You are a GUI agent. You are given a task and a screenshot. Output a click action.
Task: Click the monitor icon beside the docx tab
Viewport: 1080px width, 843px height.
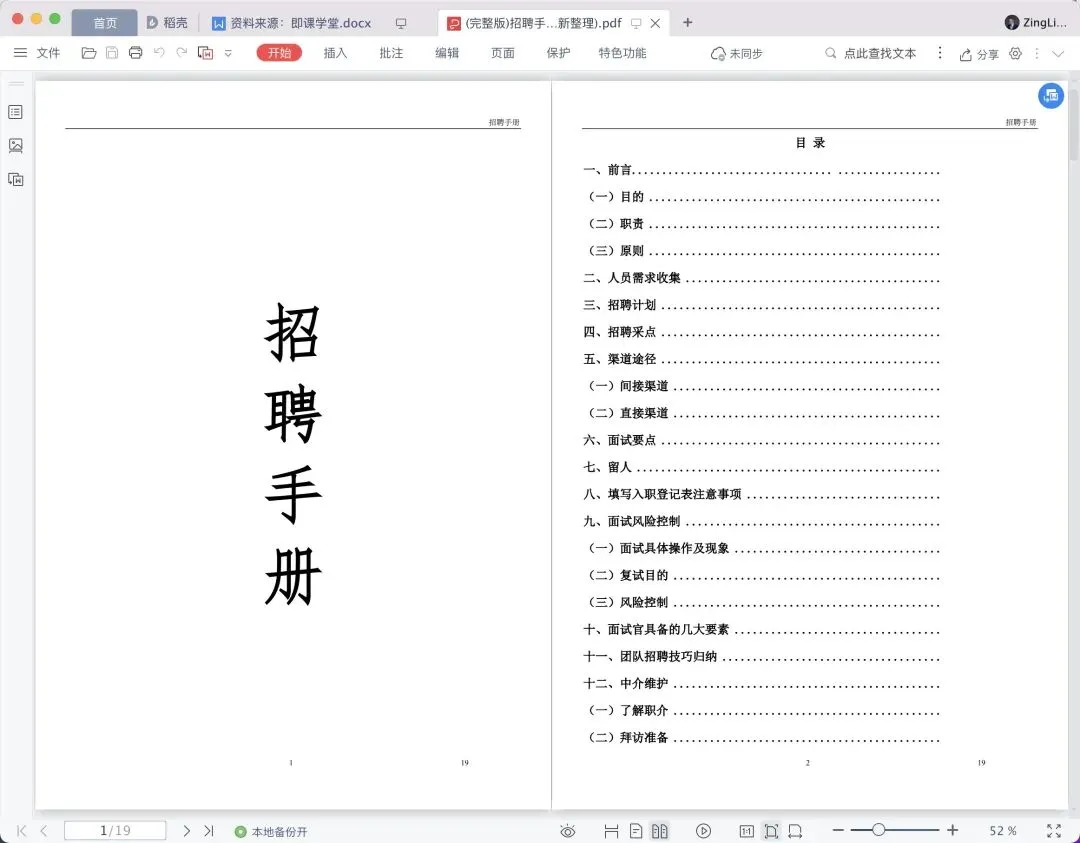coord(401,23)
